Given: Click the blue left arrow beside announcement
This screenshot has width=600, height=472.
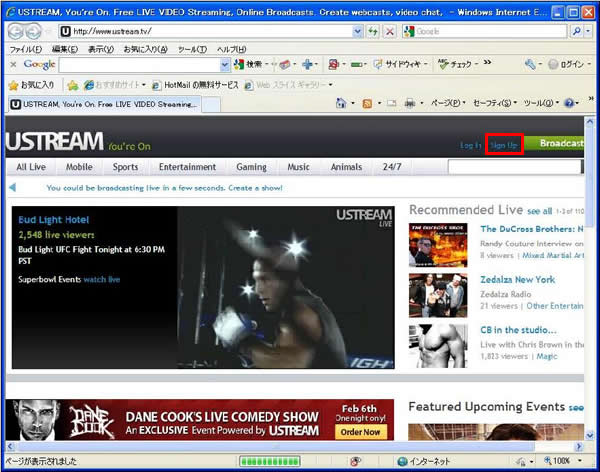Looking at the screenshot, I should pyautogui.click(x=13, y=187).
